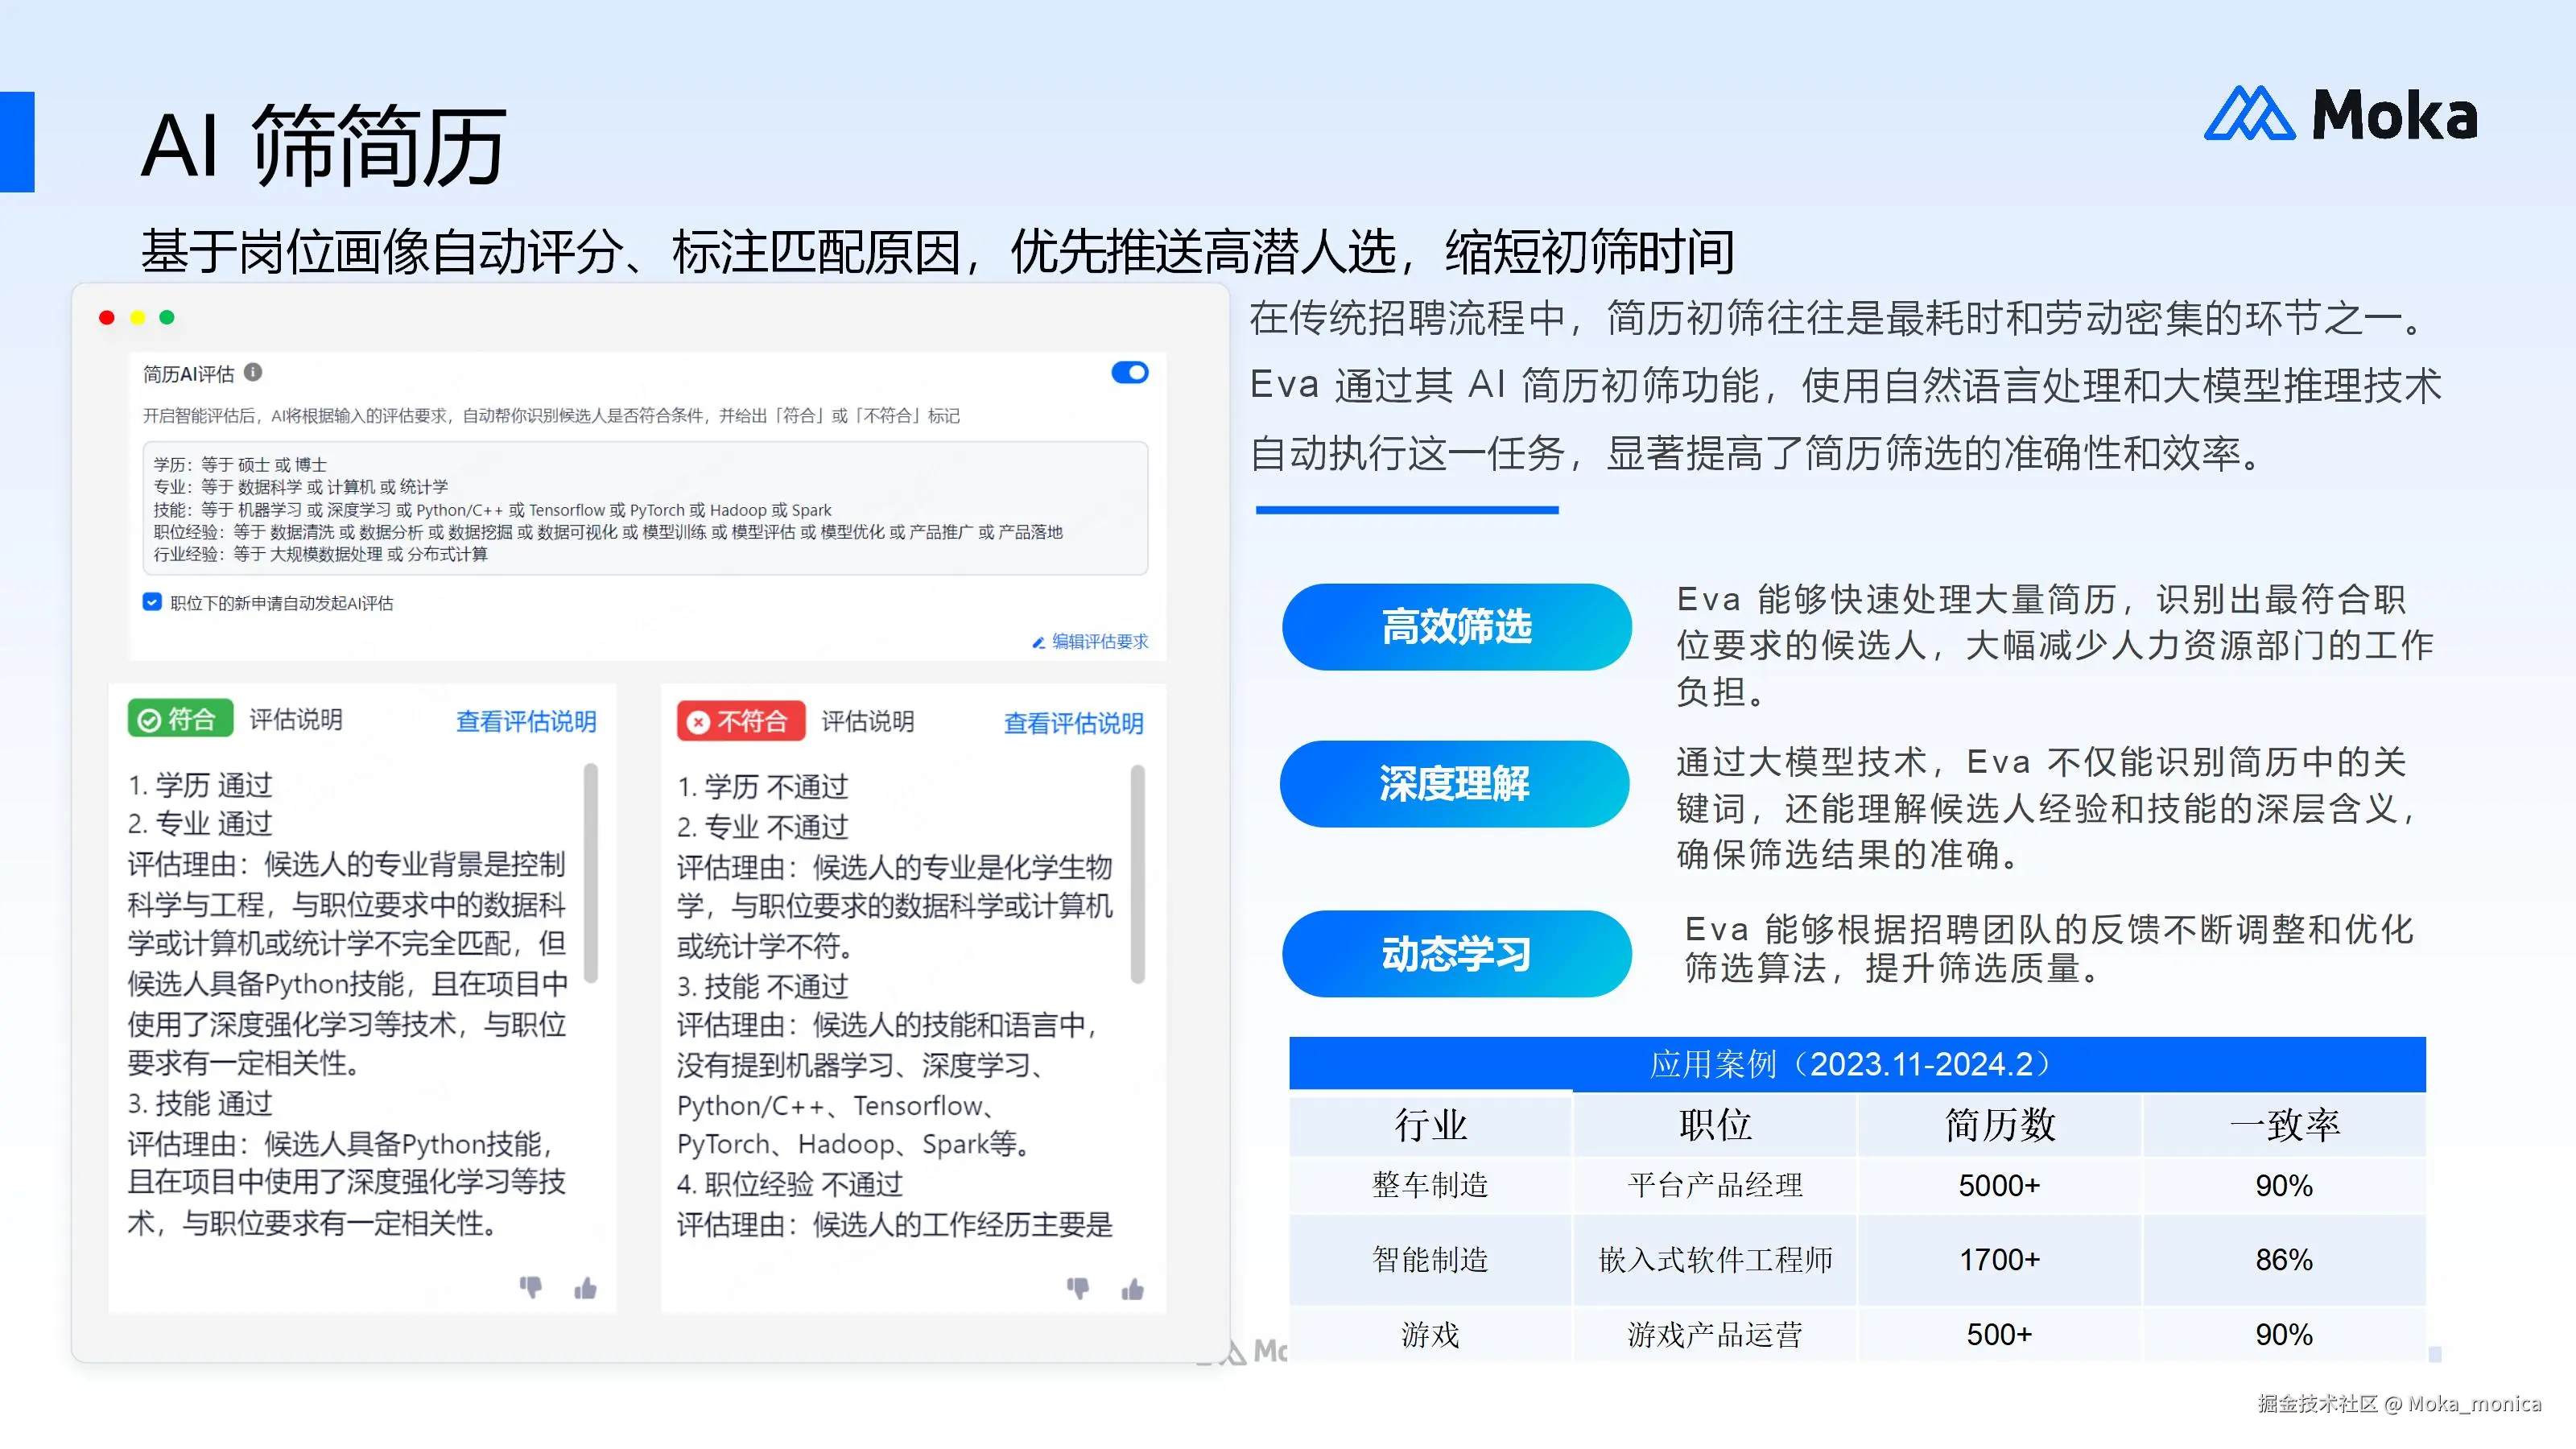Click the pencil icon next to 编辑评估要求
Viewport: 2576px width, 1449px height.
click(1038, 642)
